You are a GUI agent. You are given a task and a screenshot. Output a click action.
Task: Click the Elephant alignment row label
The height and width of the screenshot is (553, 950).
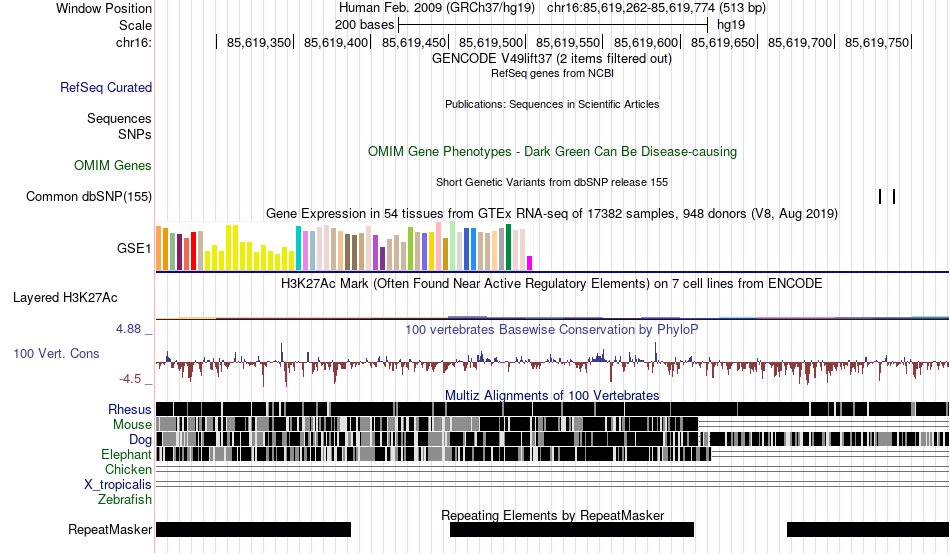pyautogui.click(x=126, y=454)
